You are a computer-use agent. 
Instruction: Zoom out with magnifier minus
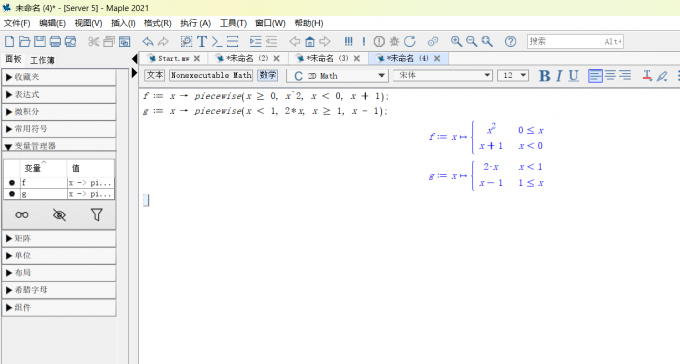pos(471,41)
